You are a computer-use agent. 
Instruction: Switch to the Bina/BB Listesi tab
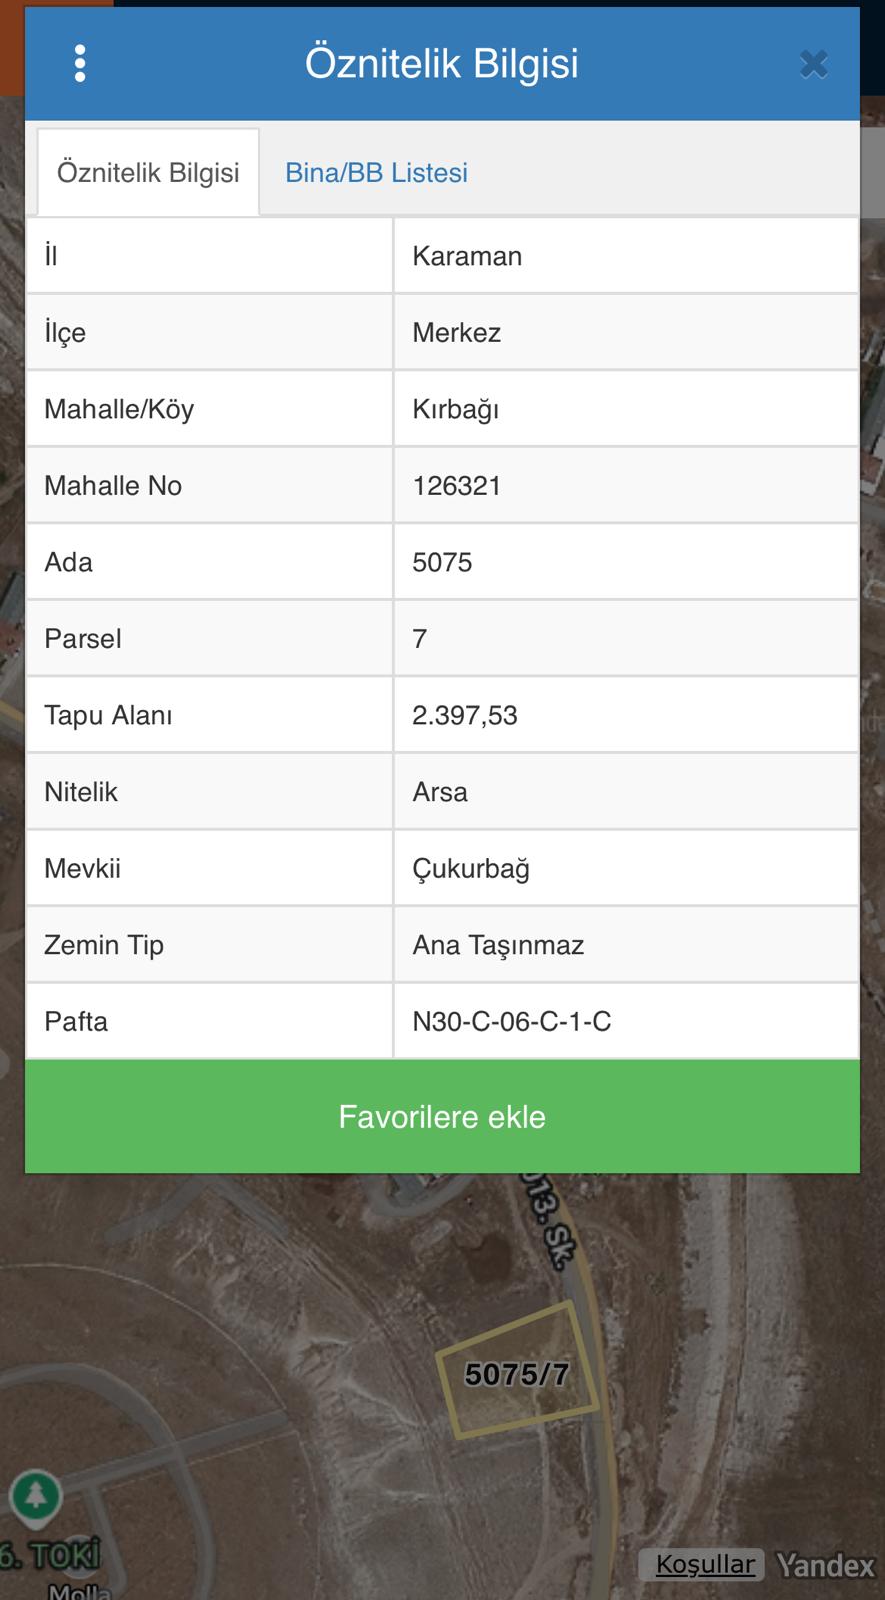pos(376,172)
